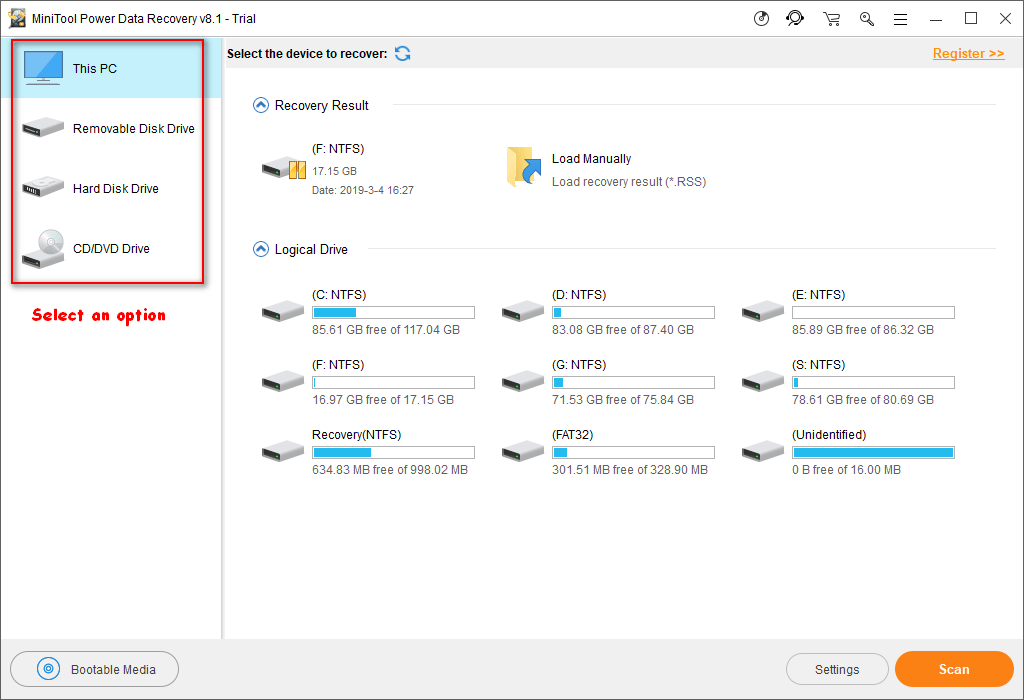Open online help via the headset icon
1024x700 pixels.
pos(795,18)
